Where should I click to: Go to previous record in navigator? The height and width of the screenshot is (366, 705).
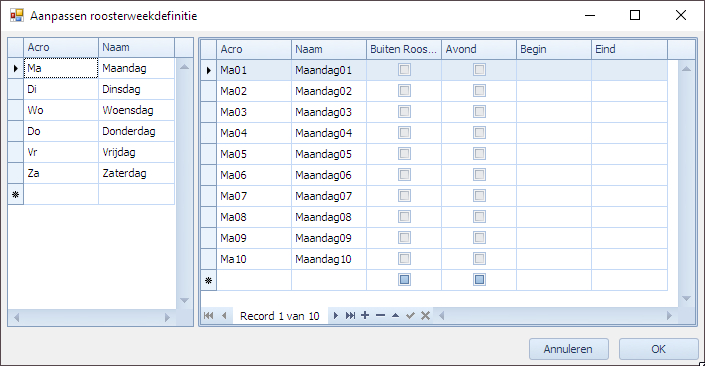(x=224, y=316)
